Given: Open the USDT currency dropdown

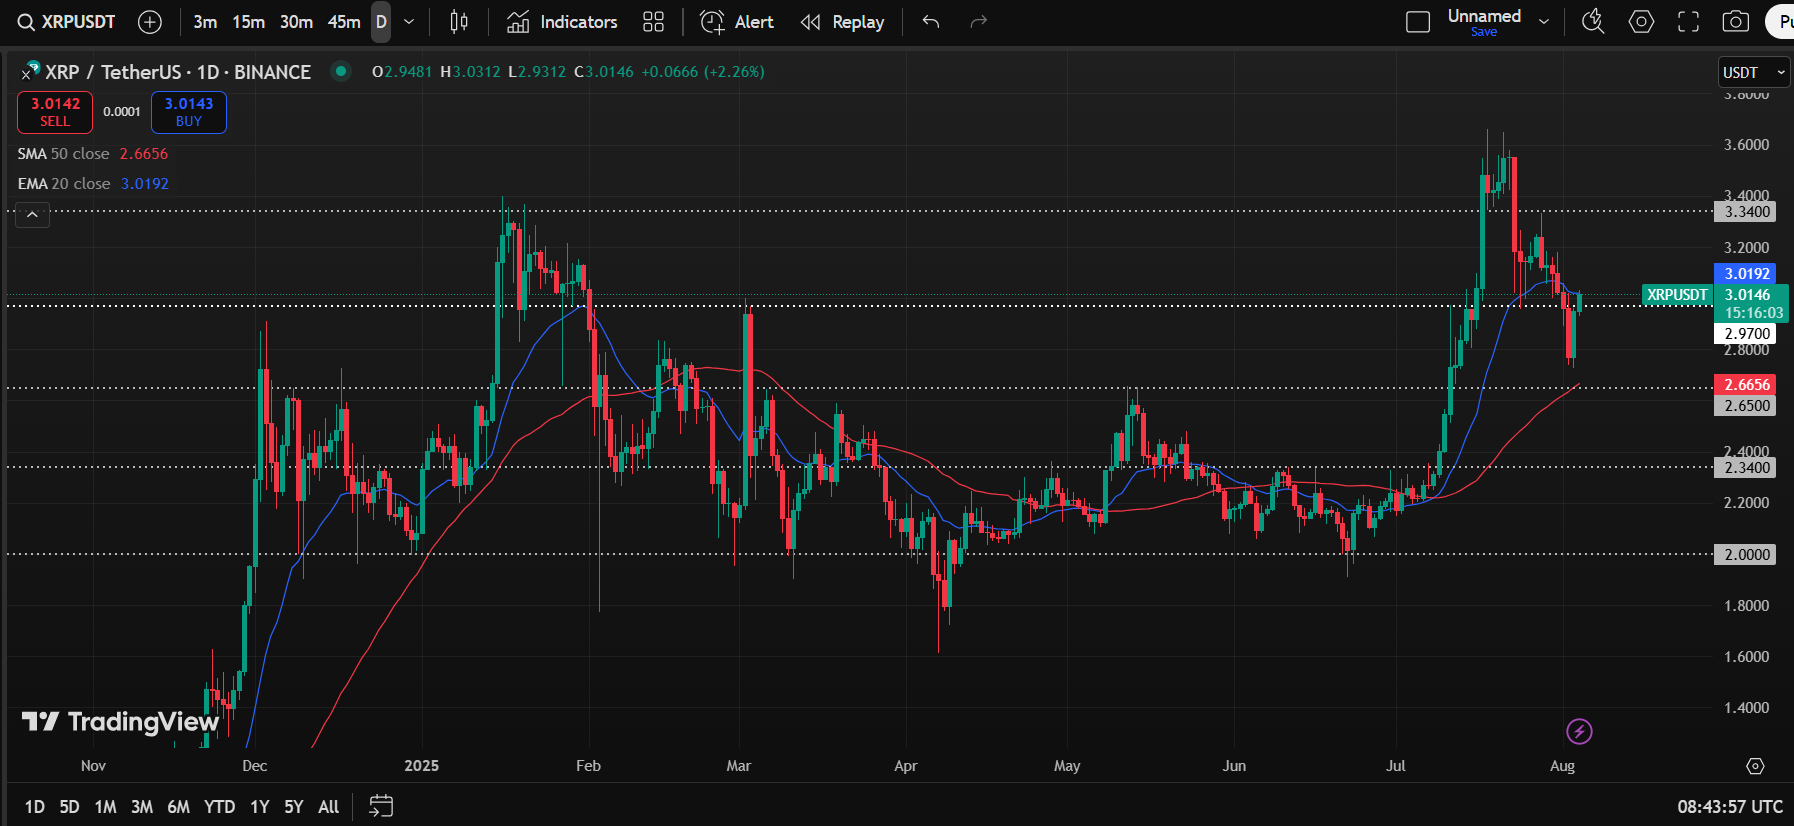Looking at the screenshot, I should point(1753,72).
